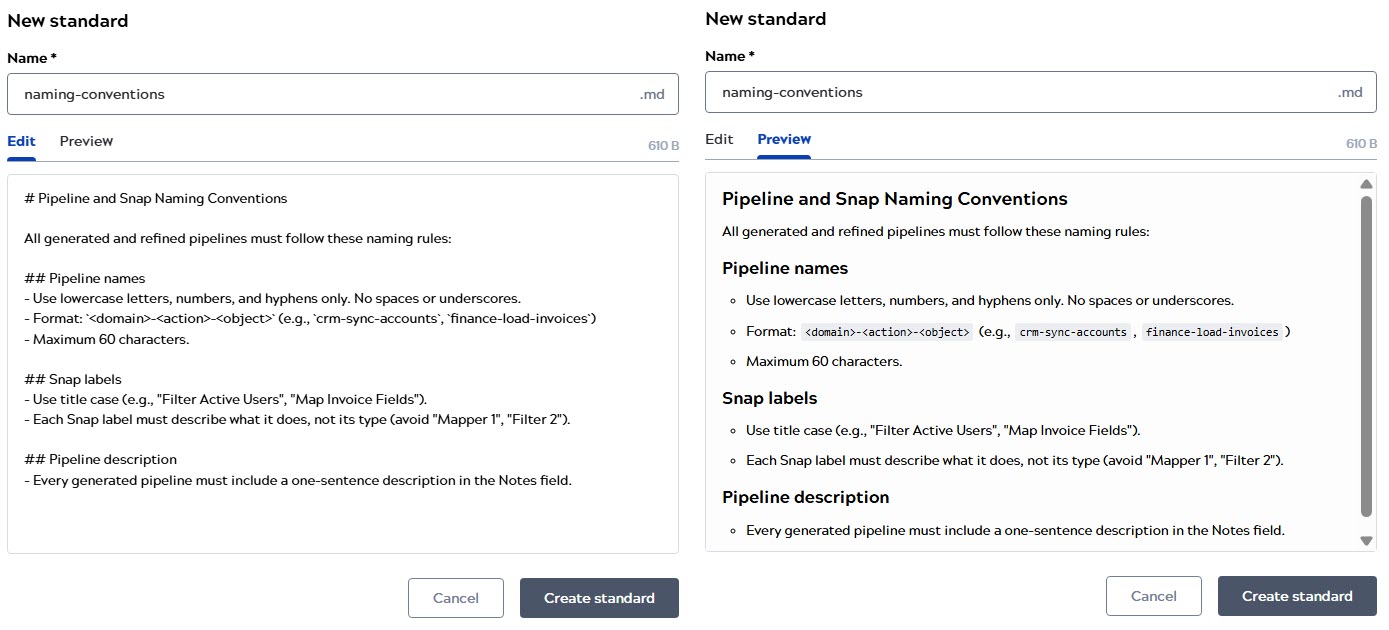Cancel the form showing the rendered preview
The image size is (1389, 630).
click(1153, 596)
